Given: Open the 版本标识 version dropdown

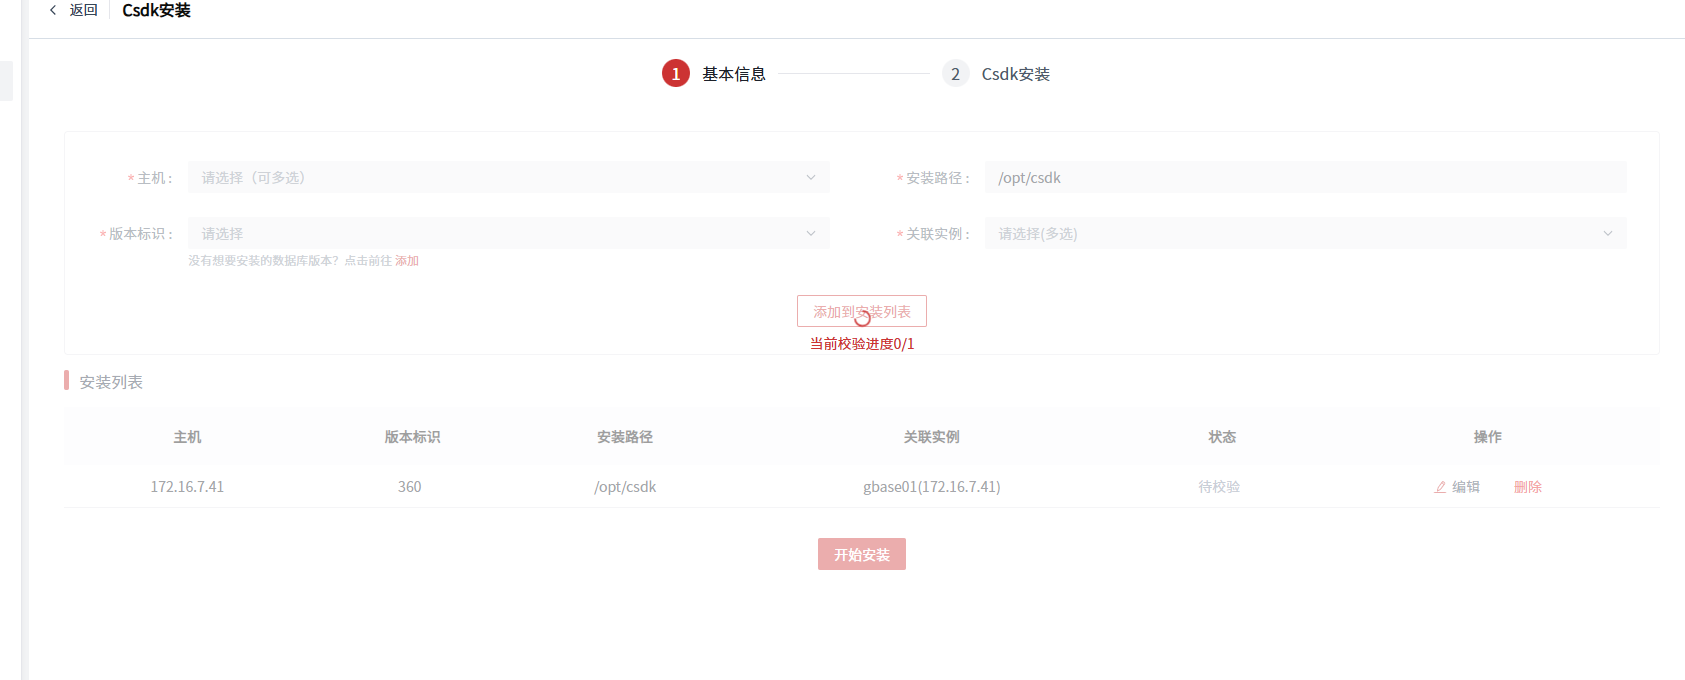Looking at the screenshot, I should click(x=508, y=234).
